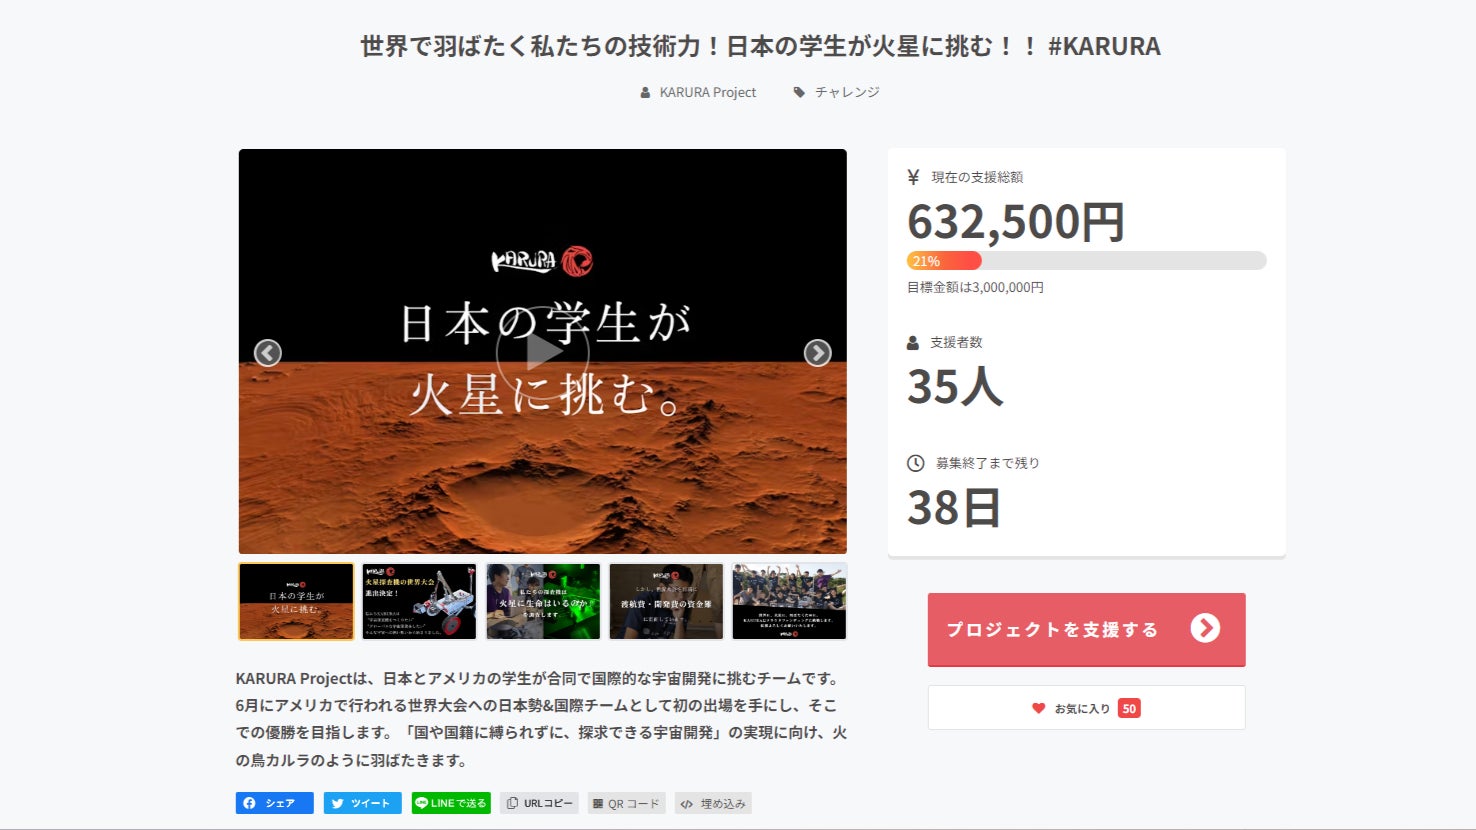Open the チャレンジ category tag
This screenshot has width=1476, height=830.
click(837, 92)
